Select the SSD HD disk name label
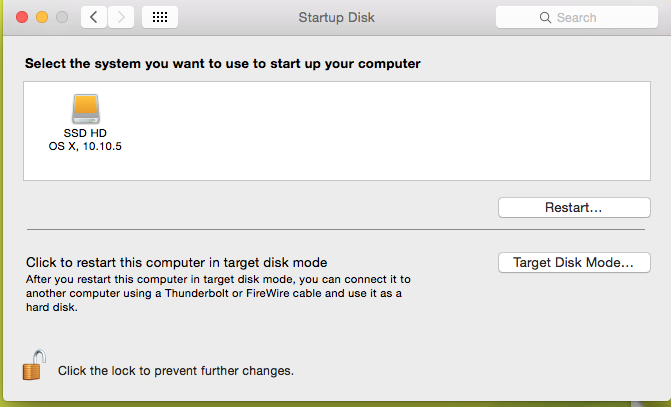Image resolution: width=671 pixels, height=407 pixels. coord(85,133)
